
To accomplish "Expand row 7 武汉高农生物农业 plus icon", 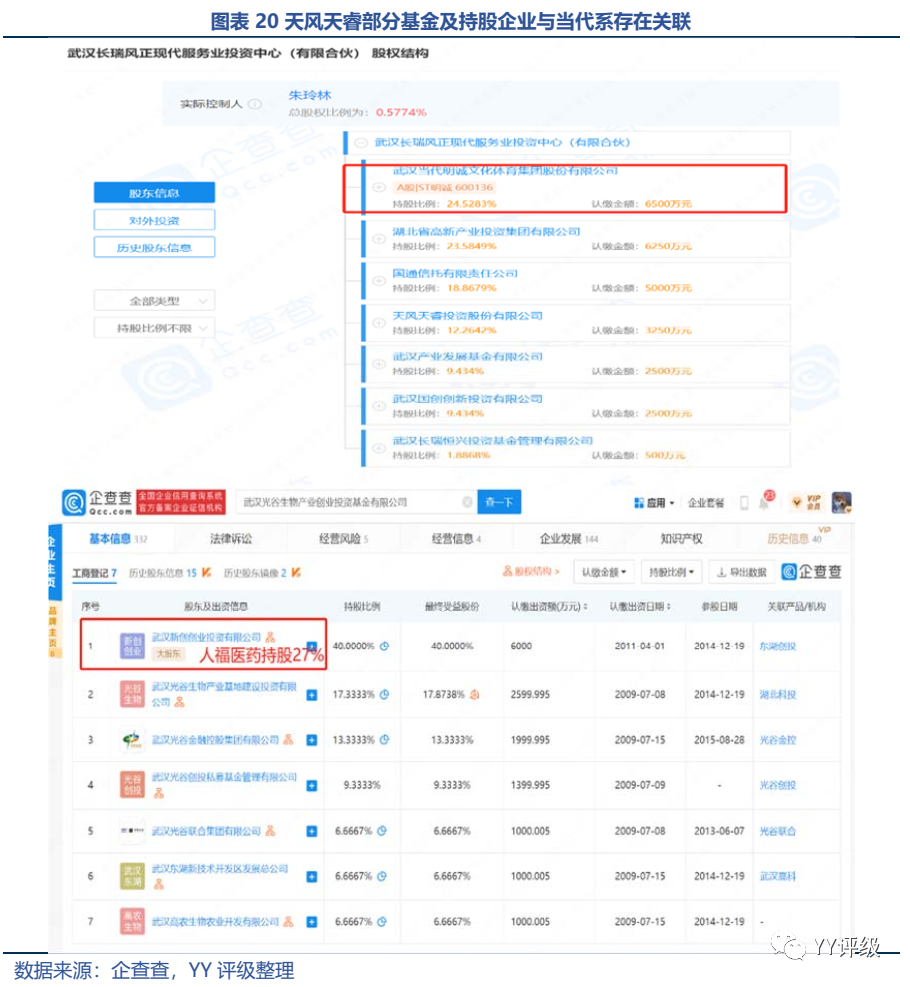I will pyautogui.click(x=312, y=922).
